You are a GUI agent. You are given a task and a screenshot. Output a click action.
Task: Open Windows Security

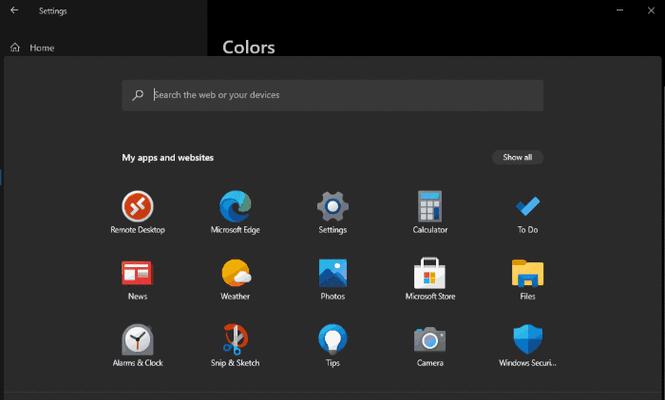click(528, 346)
